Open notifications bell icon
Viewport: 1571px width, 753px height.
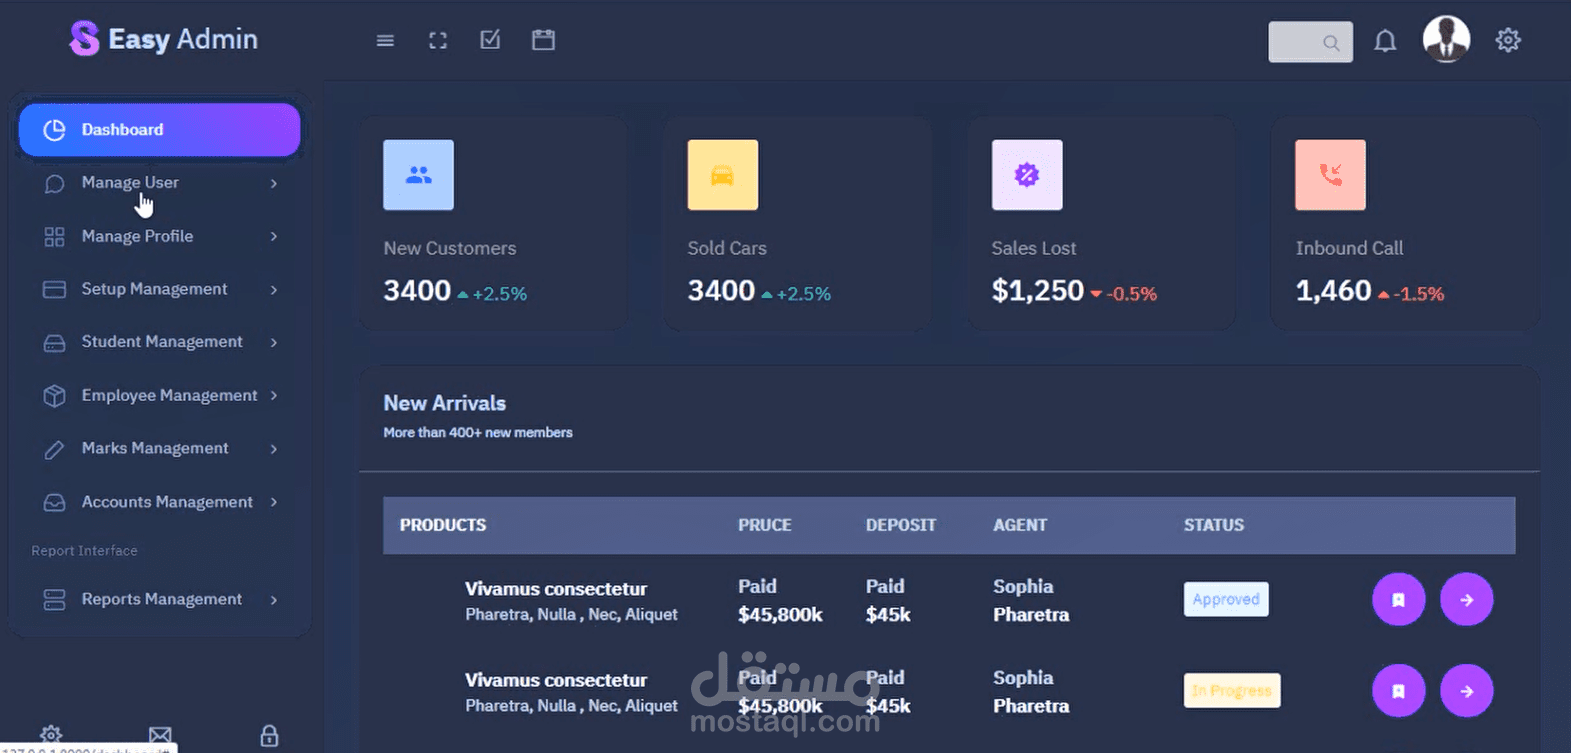1385,41
